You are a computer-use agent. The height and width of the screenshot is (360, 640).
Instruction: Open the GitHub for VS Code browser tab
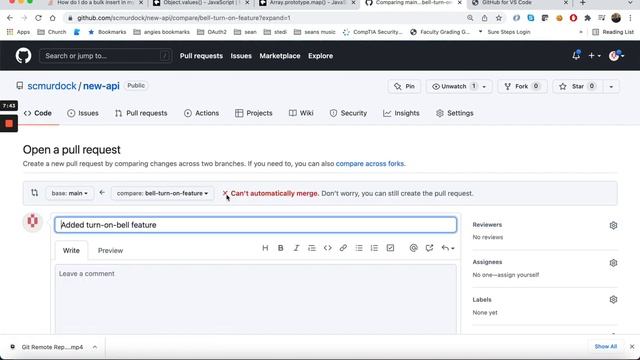pos(519,3)
